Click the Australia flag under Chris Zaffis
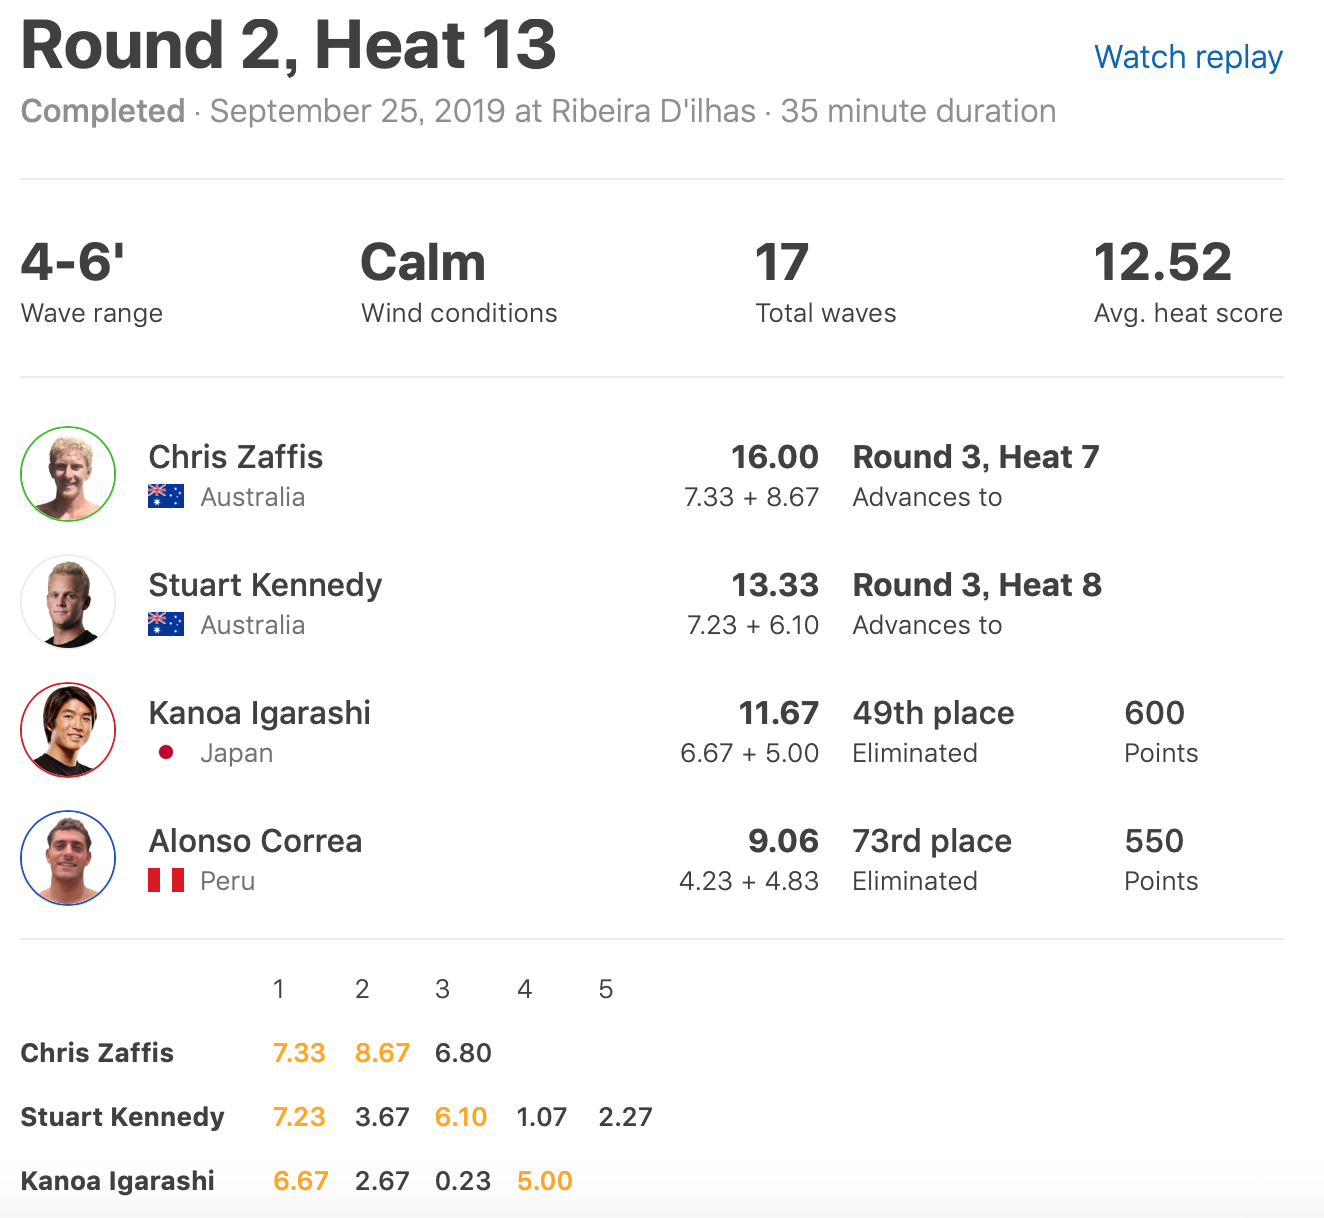 pyautogui.click(x=166, y=497)
